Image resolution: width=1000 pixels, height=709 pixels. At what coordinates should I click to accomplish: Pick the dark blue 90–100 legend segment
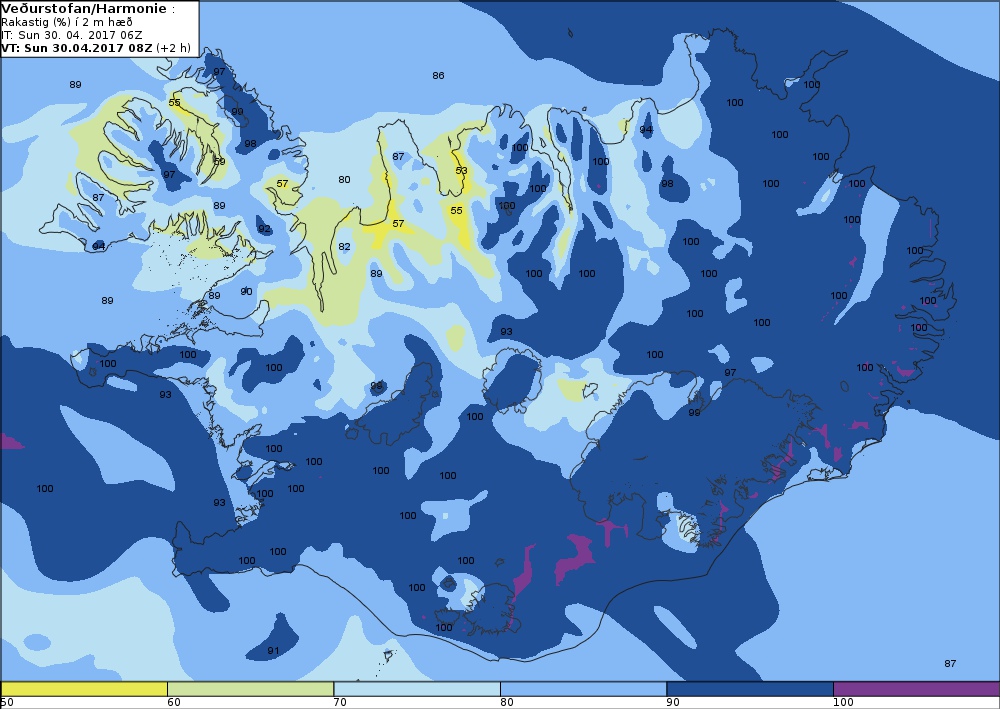click(x=750, y=689)
